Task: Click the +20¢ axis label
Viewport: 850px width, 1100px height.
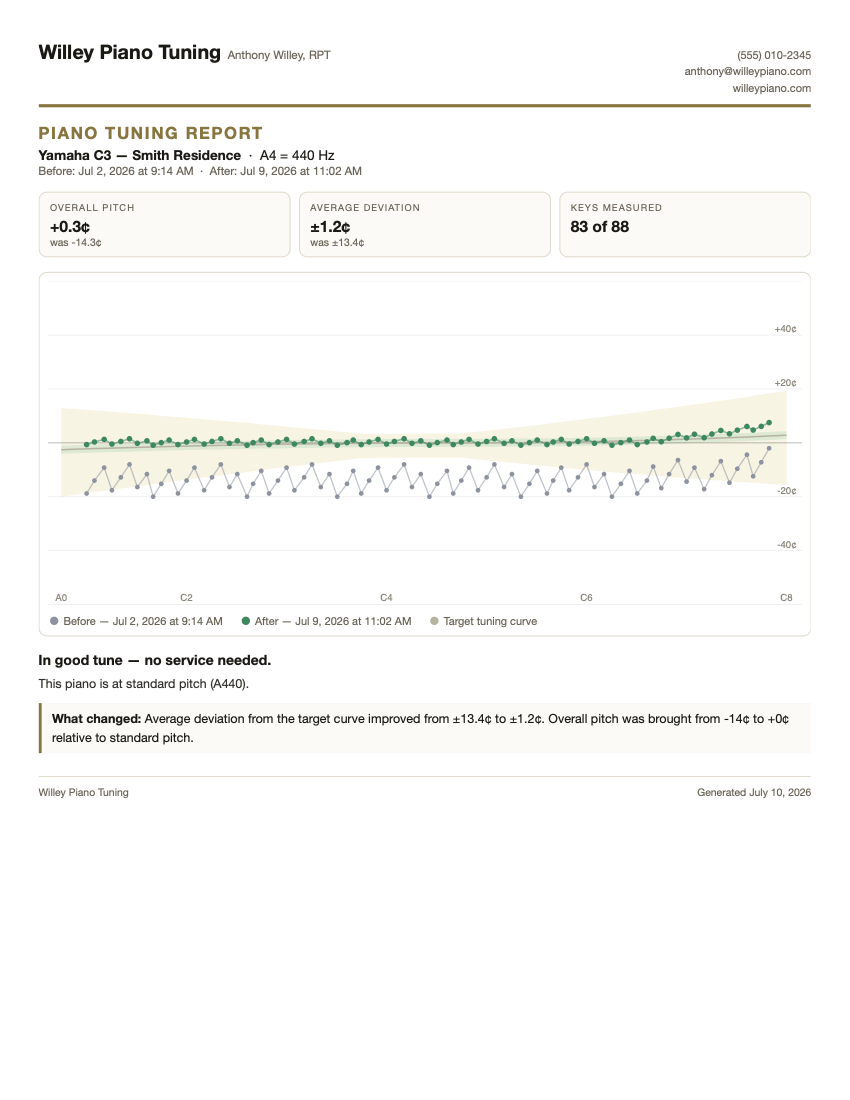Action: point(785,383)
